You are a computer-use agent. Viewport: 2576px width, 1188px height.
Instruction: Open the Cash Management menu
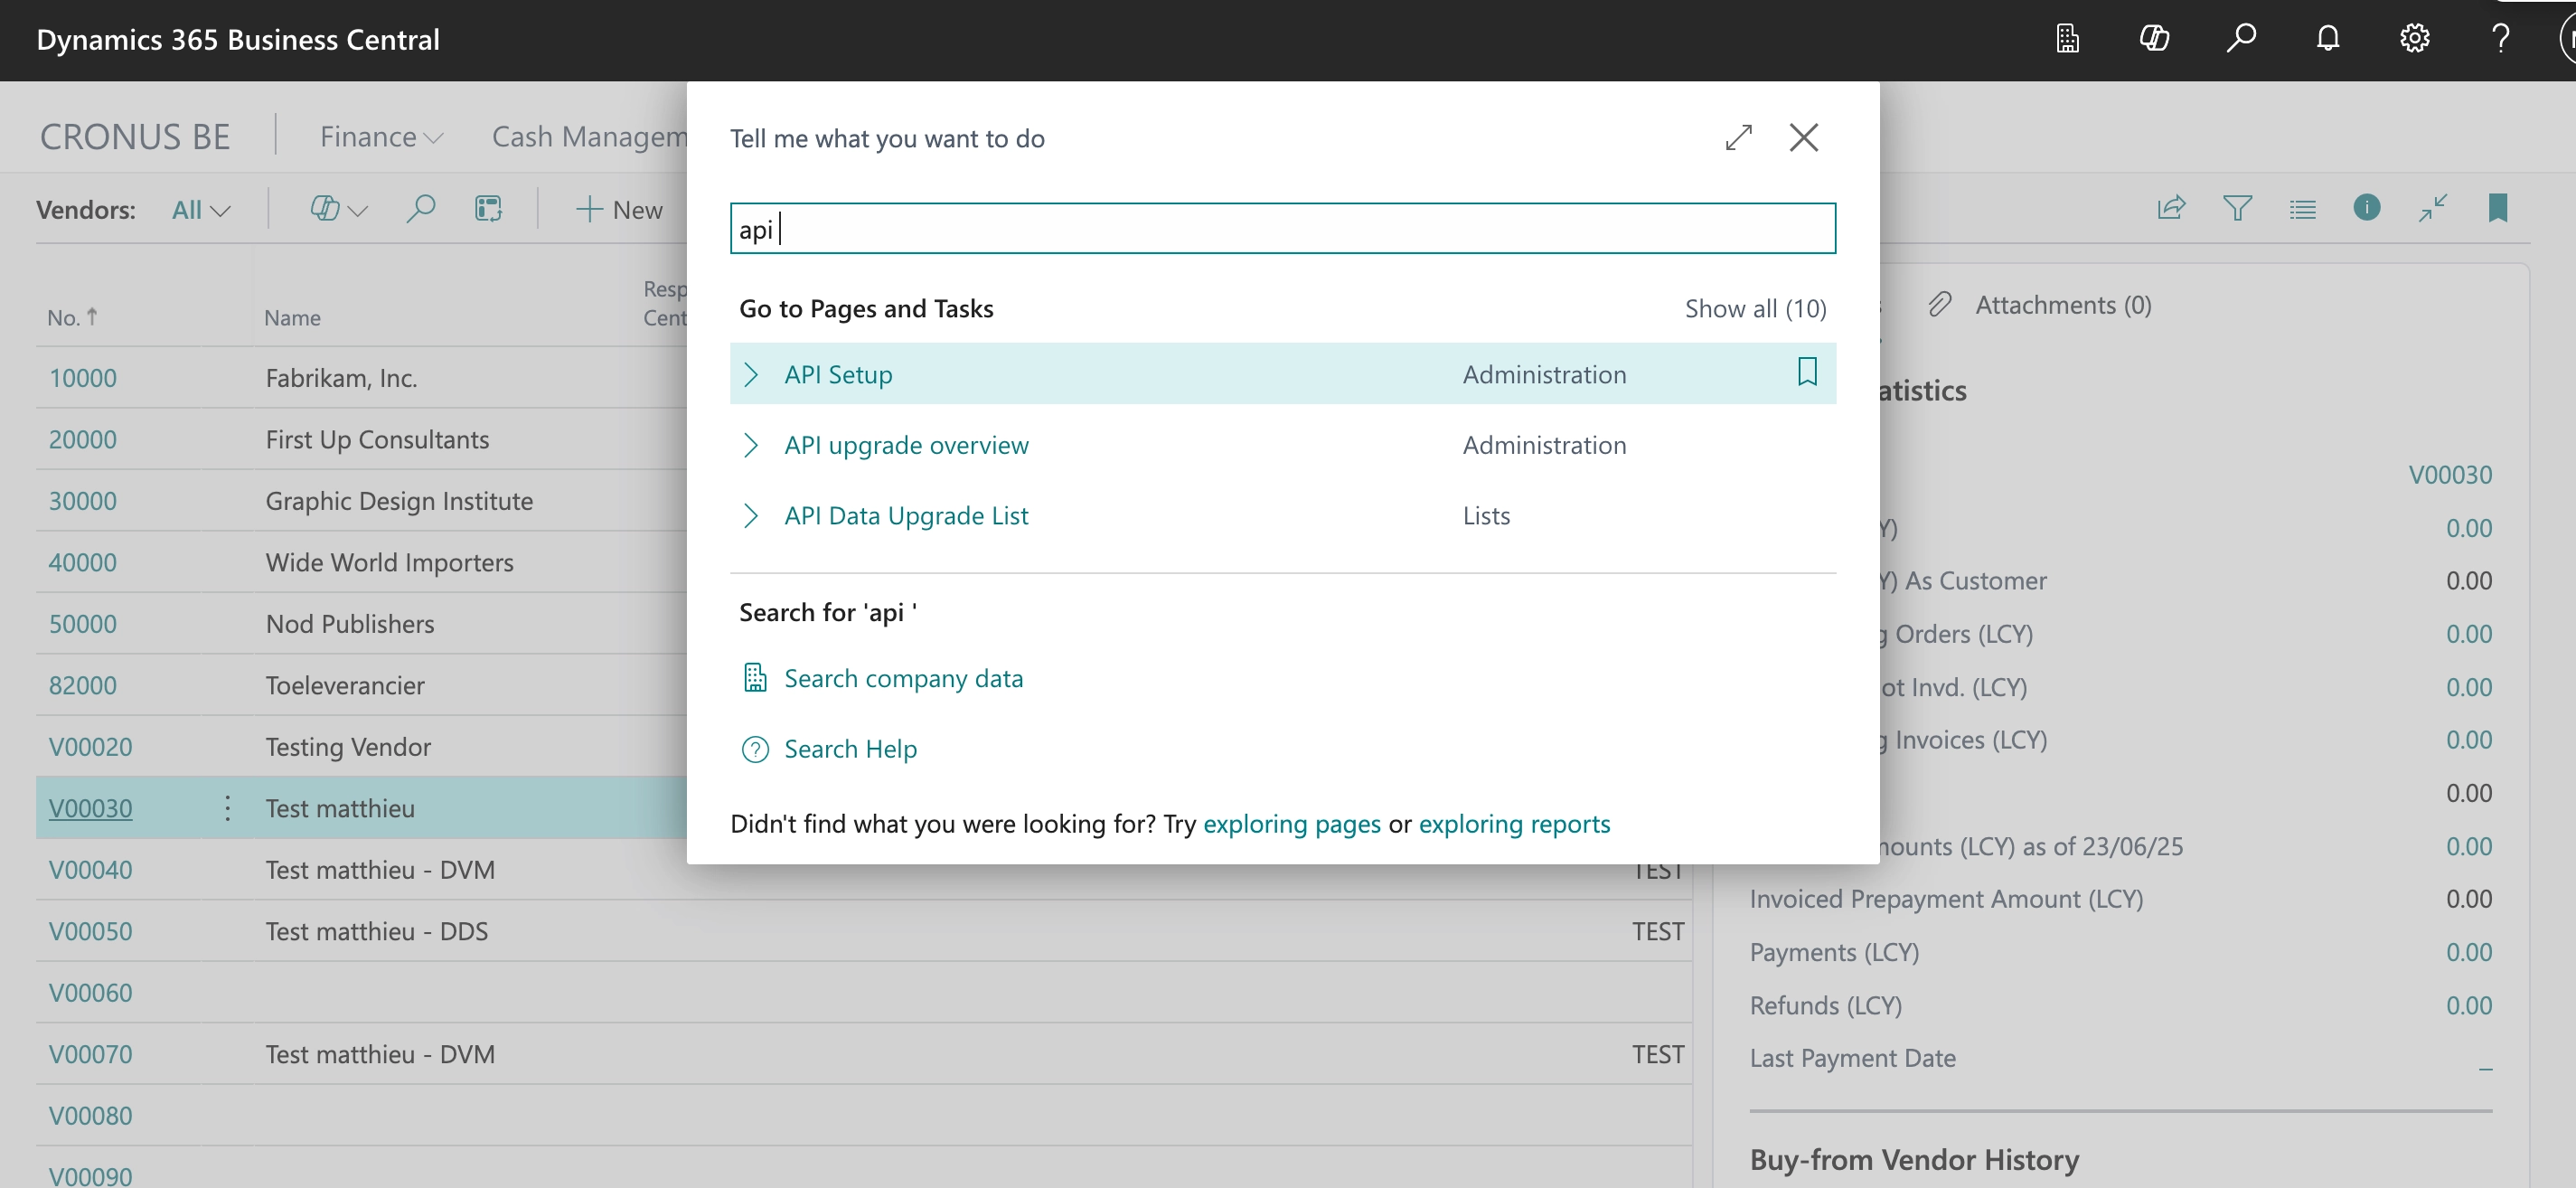click(588, 137)
